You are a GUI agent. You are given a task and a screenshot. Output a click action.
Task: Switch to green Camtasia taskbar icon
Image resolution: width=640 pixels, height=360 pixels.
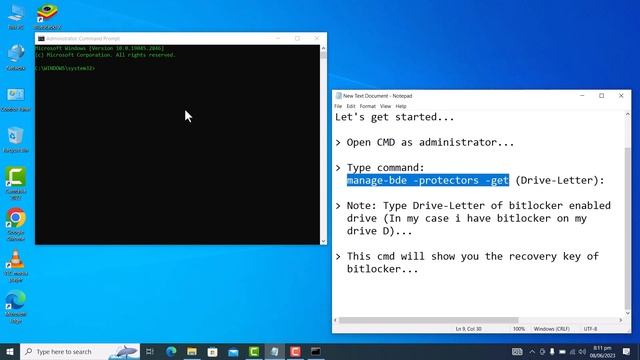(x=254, y=351)
